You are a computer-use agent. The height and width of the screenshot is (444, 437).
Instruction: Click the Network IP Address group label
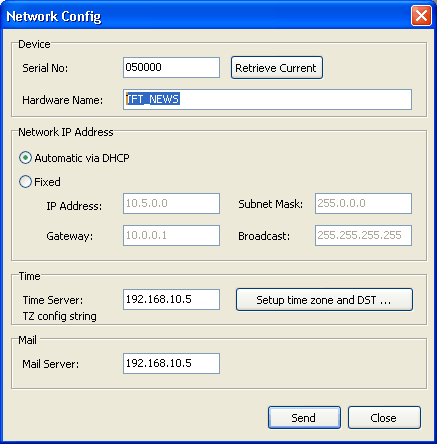click(66, 132)
